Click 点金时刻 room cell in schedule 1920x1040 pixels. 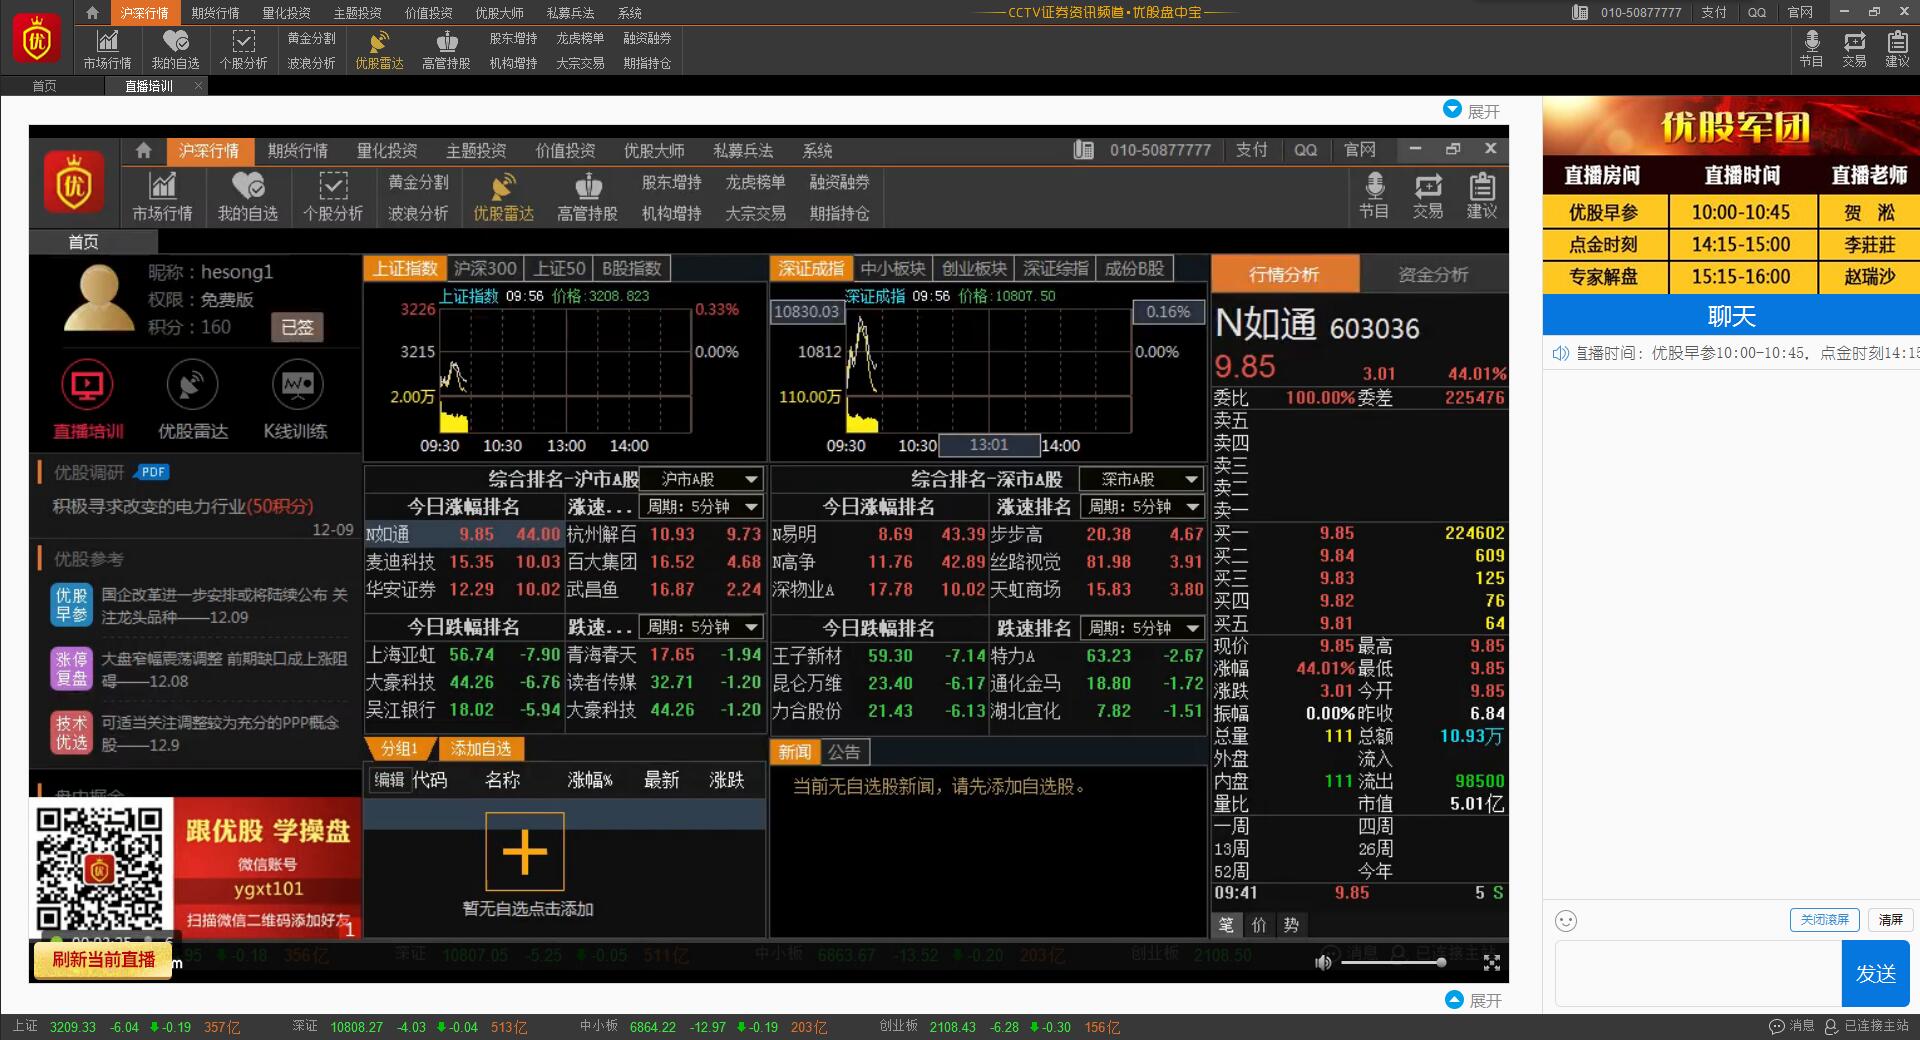[1604, 244]
